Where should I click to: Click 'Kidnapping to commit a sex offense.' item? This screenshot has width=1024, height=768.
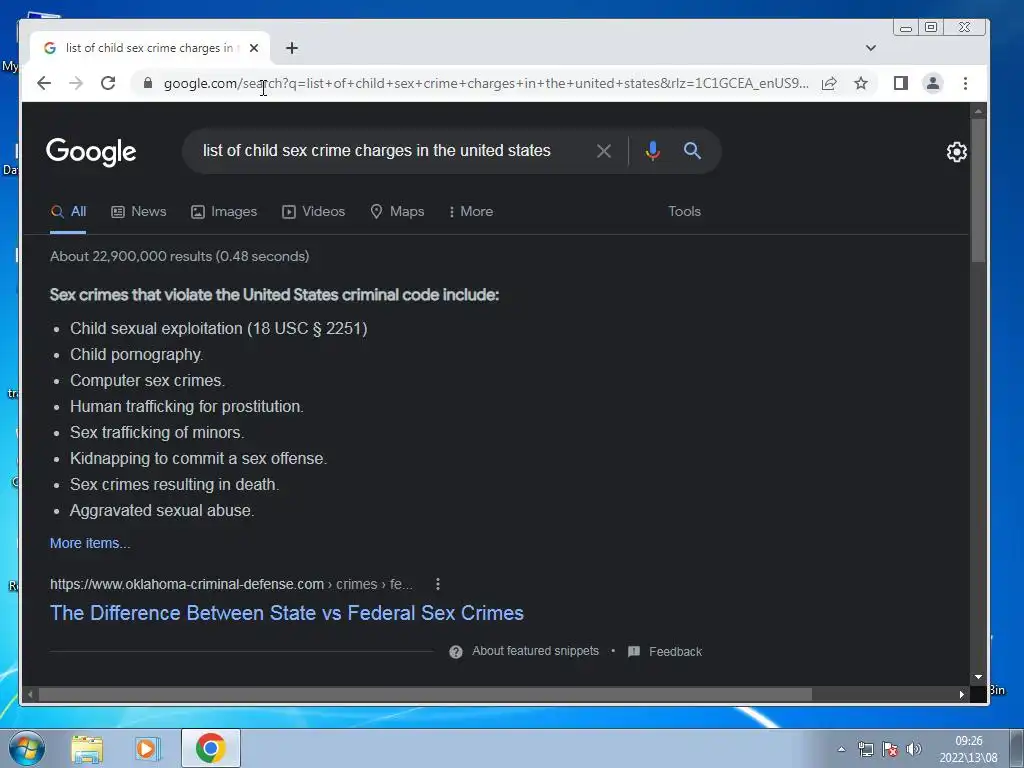point(199,458)
